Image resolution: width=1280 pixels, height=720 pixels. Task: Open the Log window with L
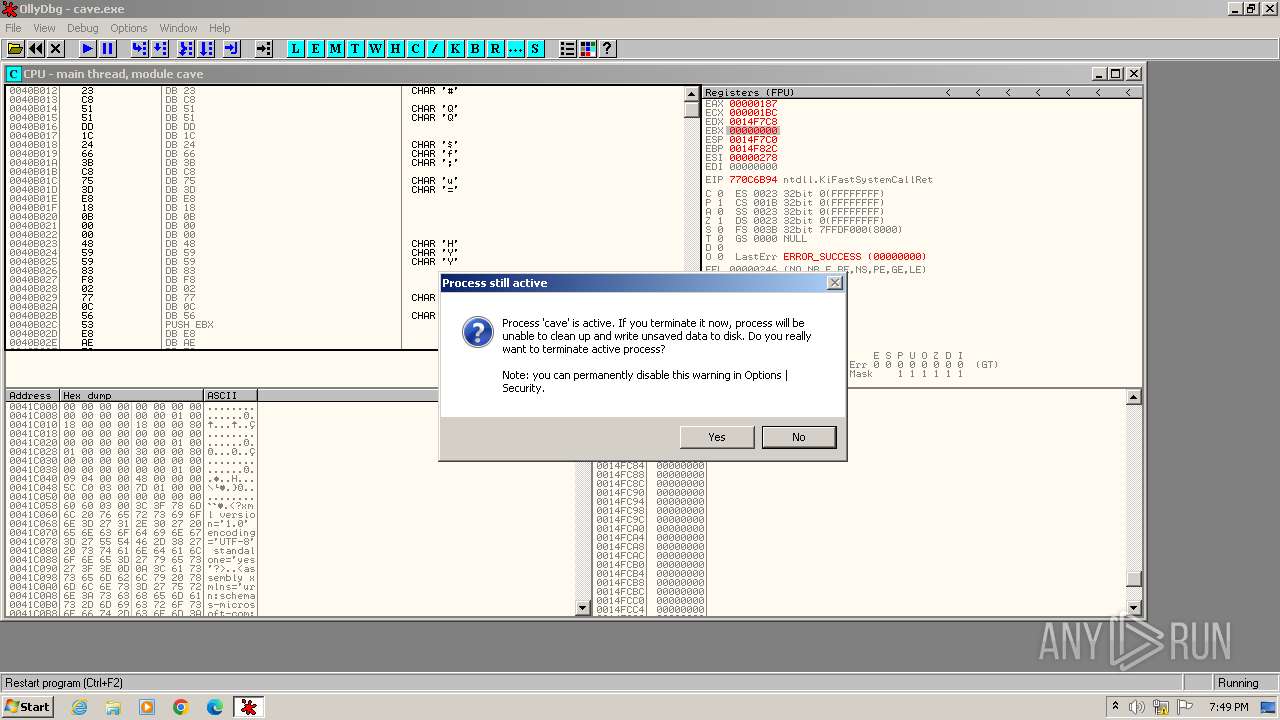pos(295,48)
